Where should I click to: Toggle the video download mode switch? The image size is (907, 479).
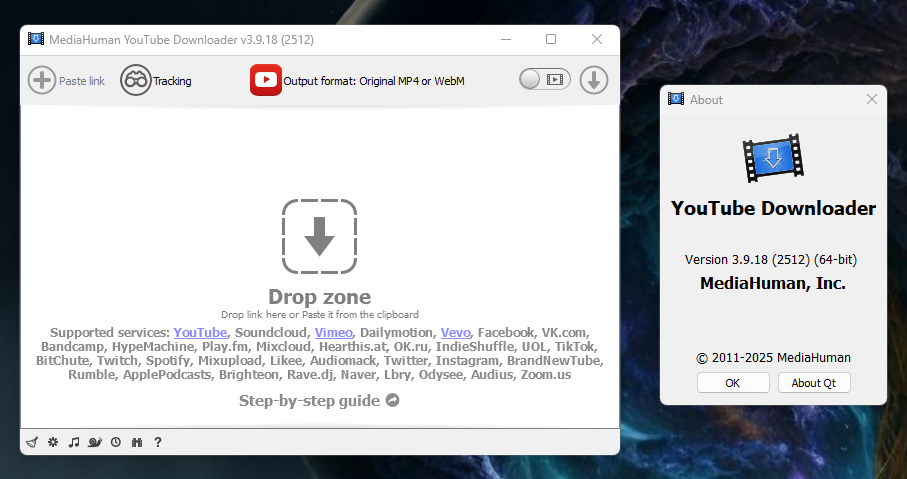544,80
